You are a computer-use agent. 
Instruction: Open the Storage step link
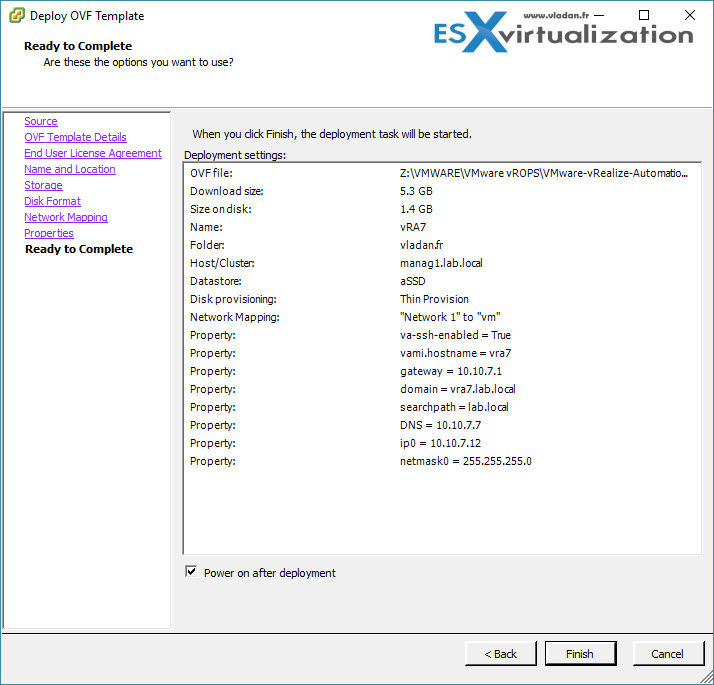click(x=43, y=185)
